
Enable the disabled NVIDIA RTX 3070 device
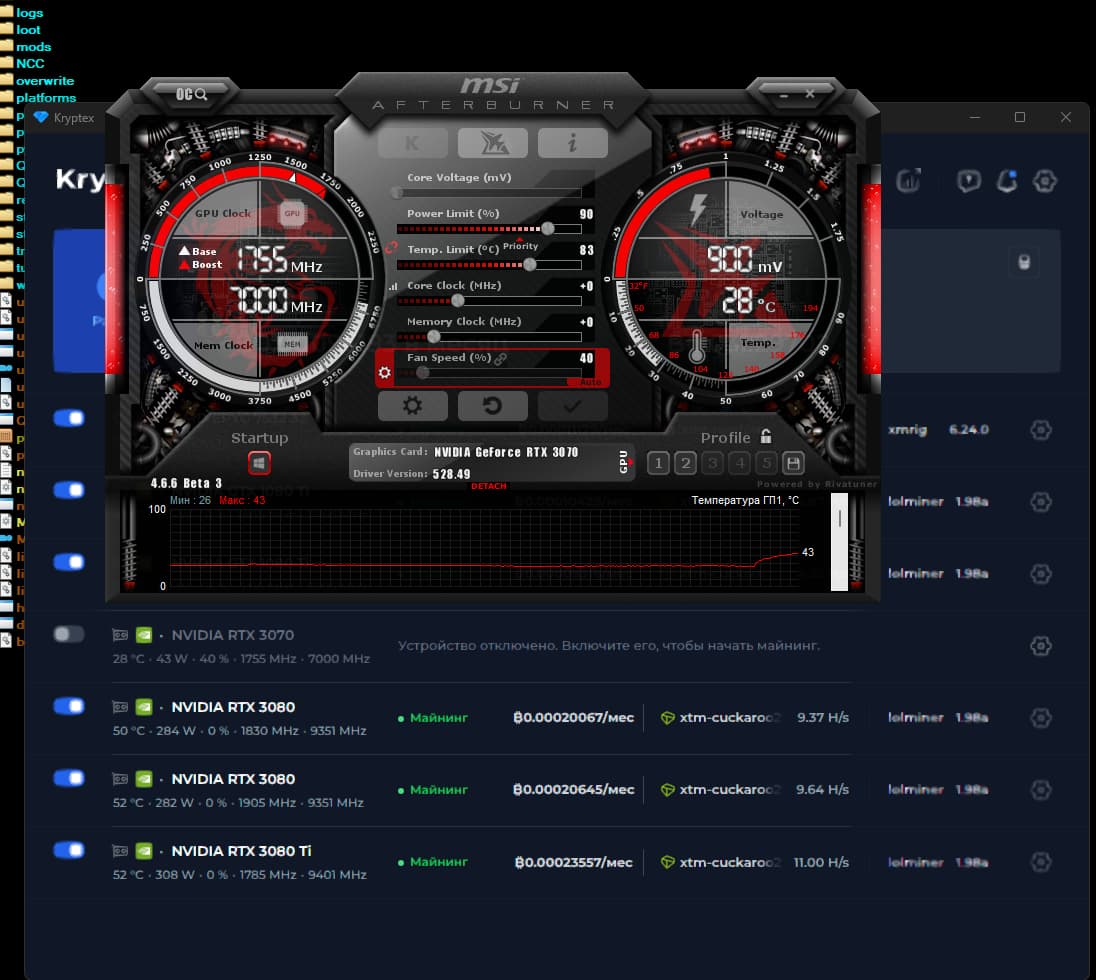(x=69, y=634)
